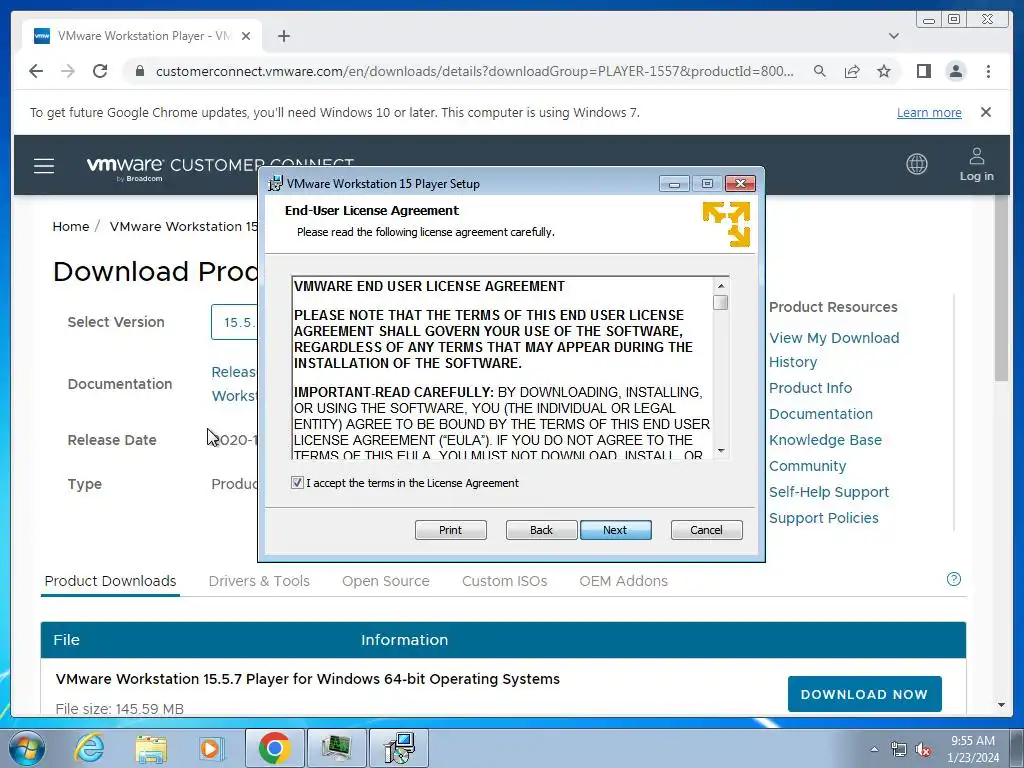
Task: Switch to the Custom ISOs tab
Action: click(504, 581)
